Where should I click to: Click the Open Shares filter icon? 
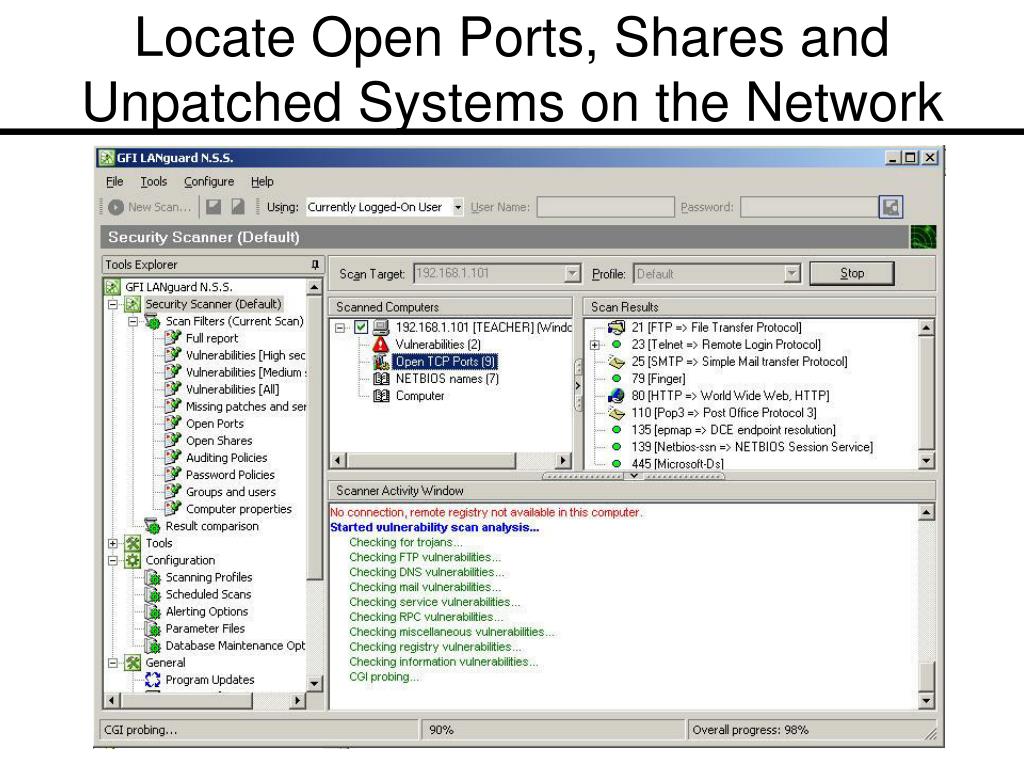173,440
